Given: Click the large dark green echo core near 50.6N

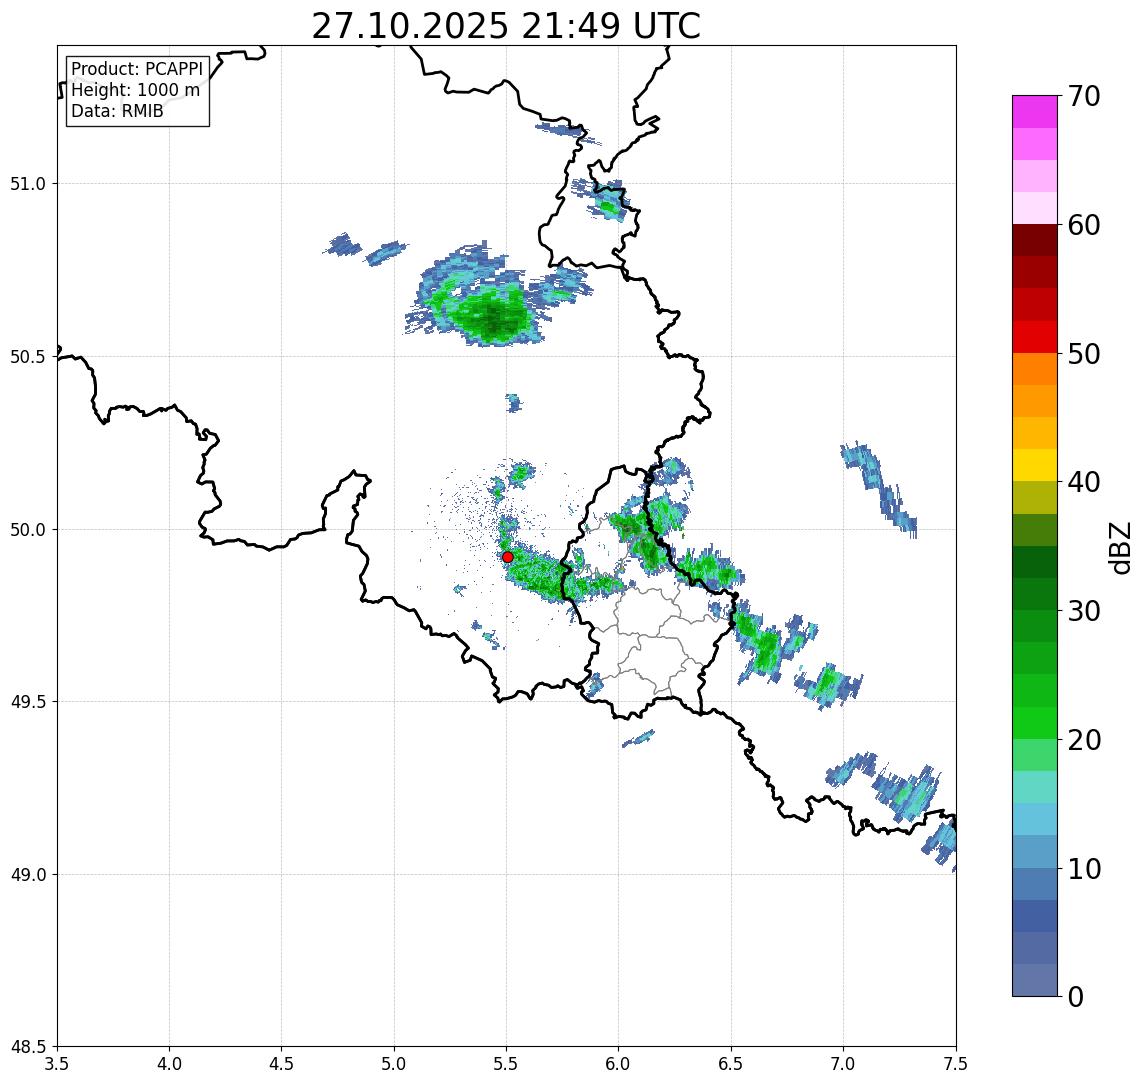Looking at the screenshot, I should click(493, 318).
